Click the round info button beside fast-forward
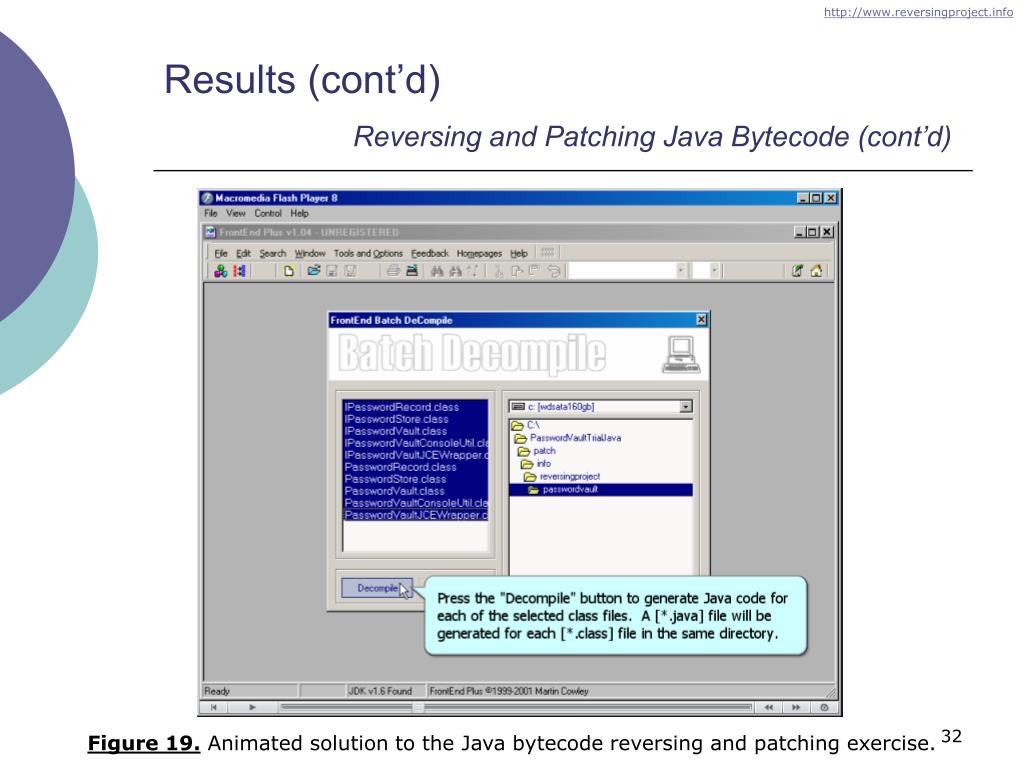The height and width of the screenshot is (768, 1024). tap(824, 707)
